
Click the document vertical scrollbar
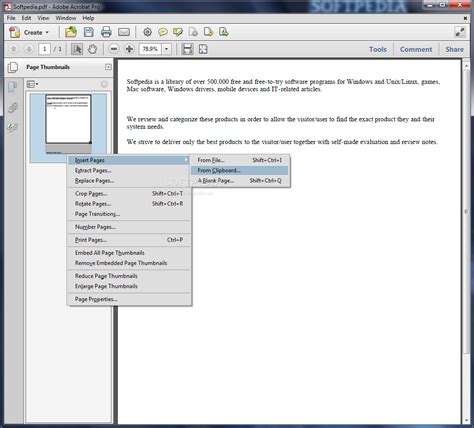click(x=466, y=211)
